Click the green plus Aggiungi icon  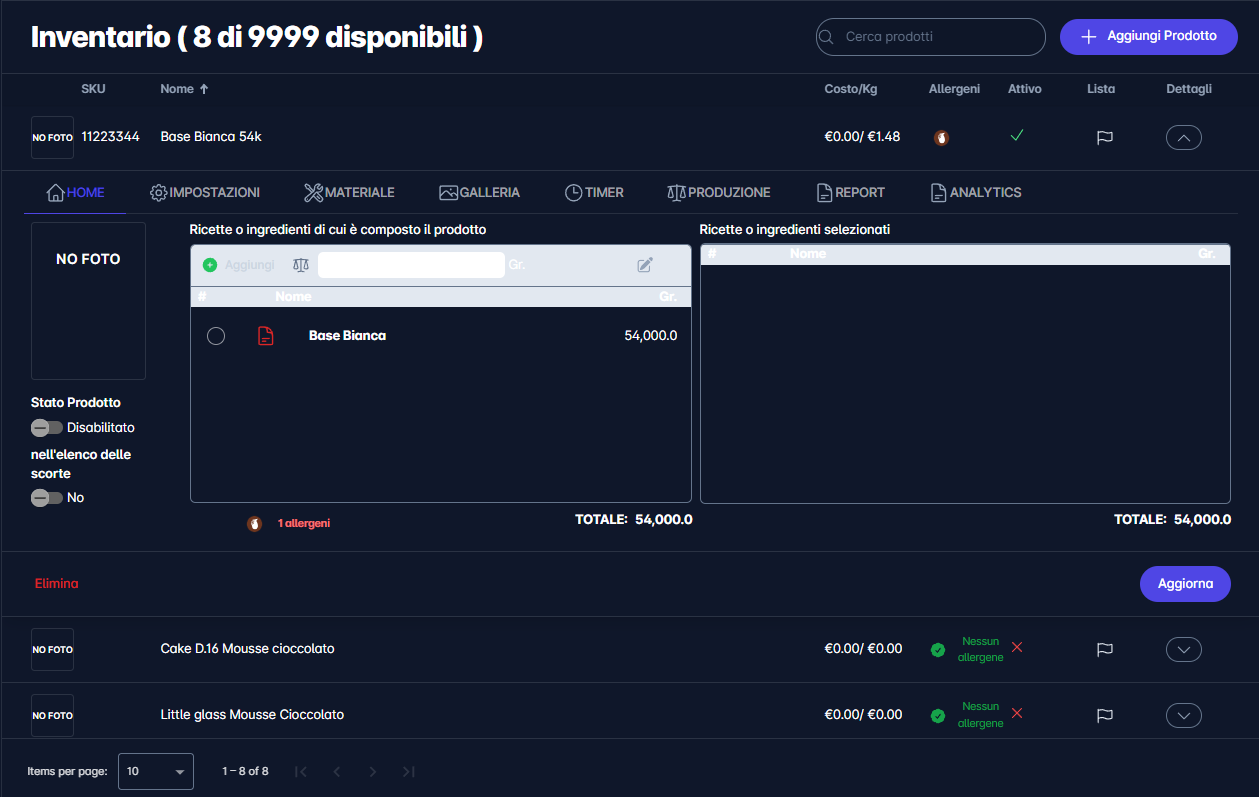[210, 265]
